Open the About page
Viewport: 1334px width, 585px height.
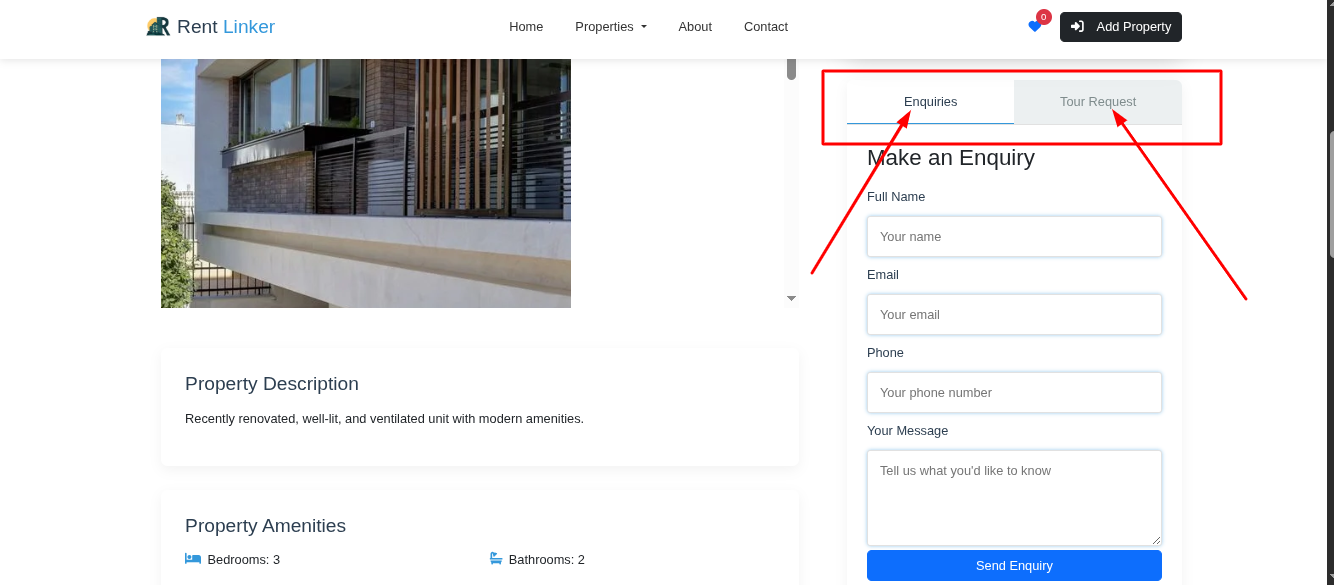click(x=695, y=27)
